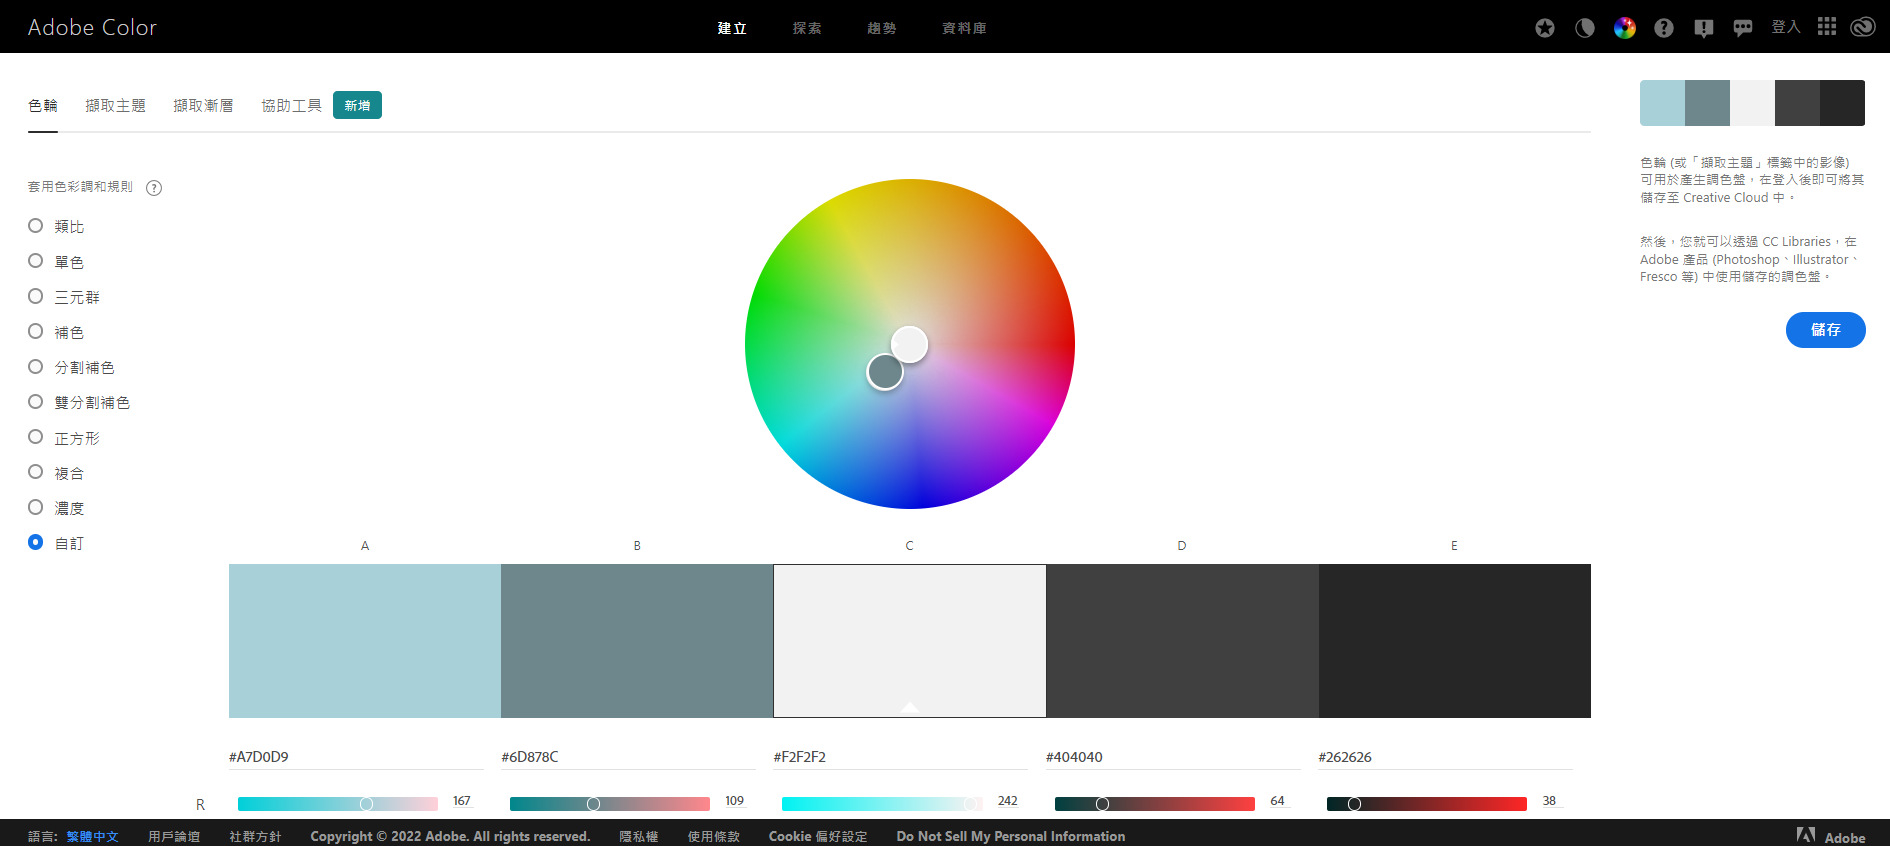Click the Creative Cloud icon
The image size is (1890, 846).
click(x=1863, y=27)
